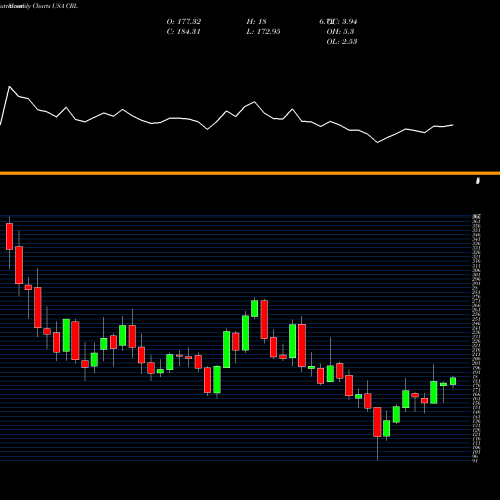The width and height of the screenshot is (500, 500).
Task: Click the open price value O: 177.32
Action: pyautogui.click(x=184, y=22)
